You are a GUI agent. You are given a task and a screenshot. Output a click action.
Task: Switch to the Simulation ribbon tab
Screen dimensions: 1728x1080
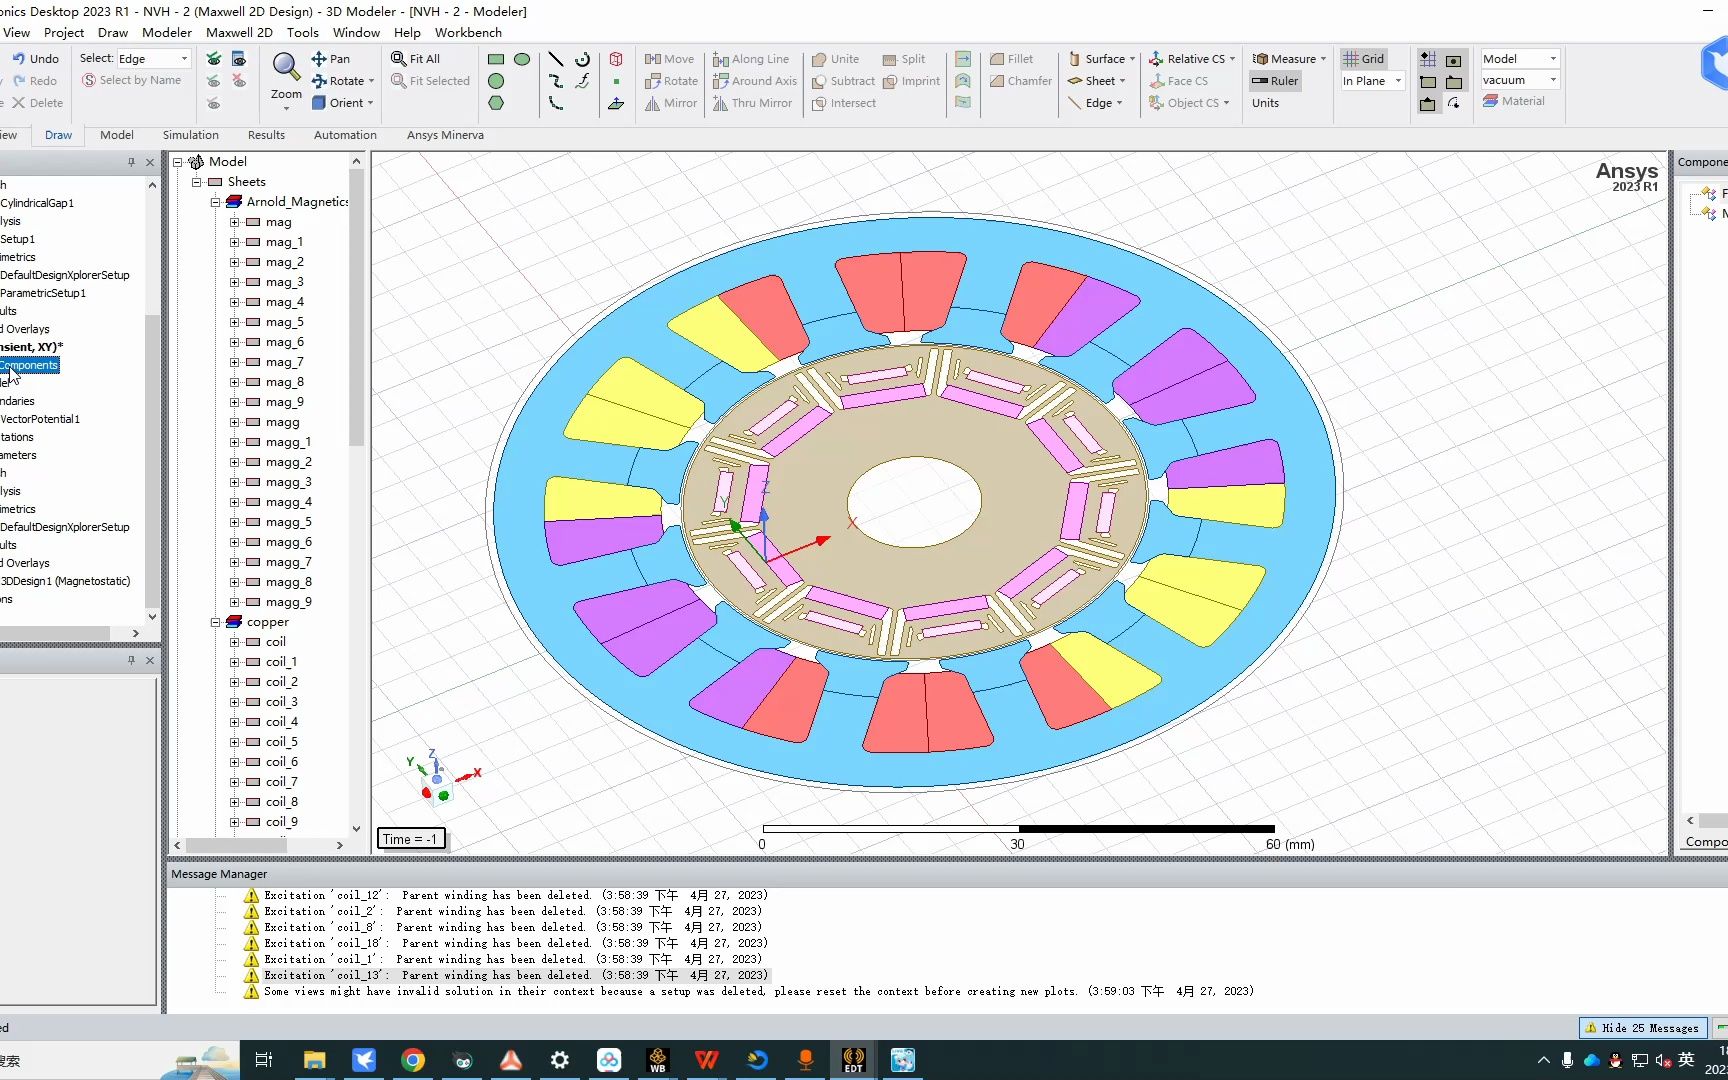(x=190, y=135)
